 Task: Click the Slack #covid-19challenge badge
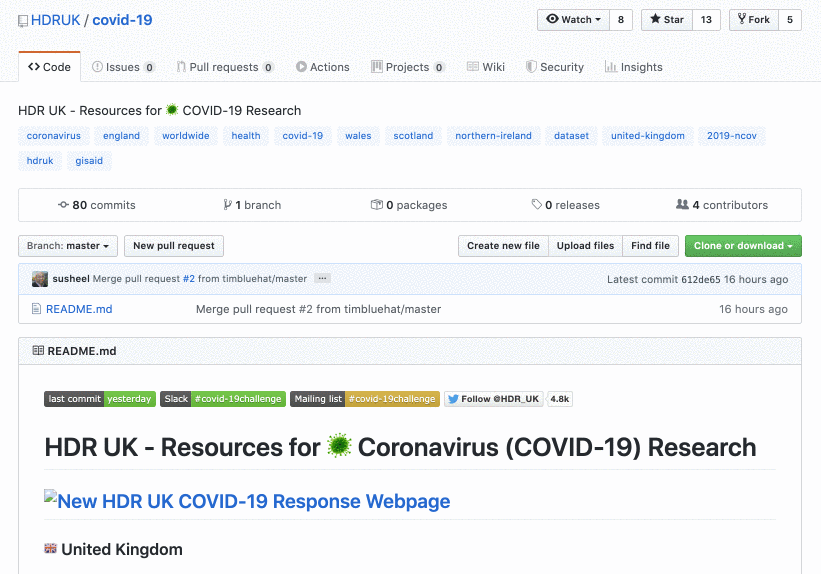(x=223, y=399)
